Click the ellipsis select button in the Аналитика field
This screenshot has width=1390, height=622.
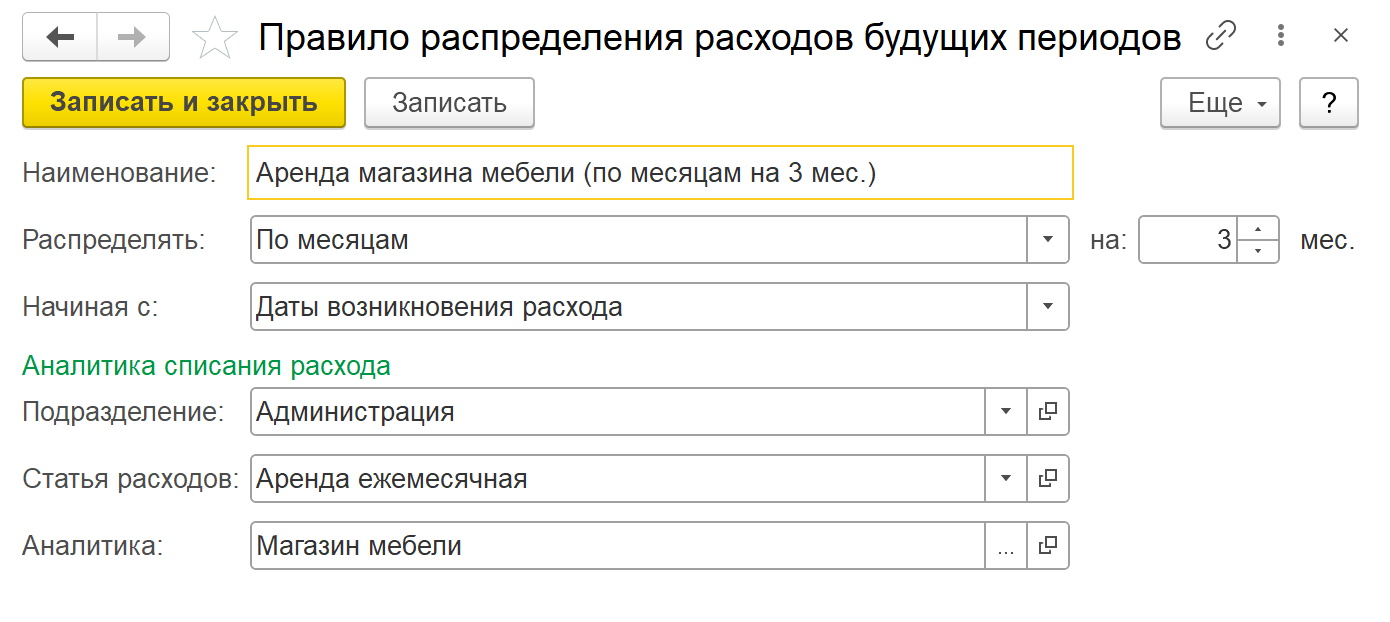(1006, 546)
